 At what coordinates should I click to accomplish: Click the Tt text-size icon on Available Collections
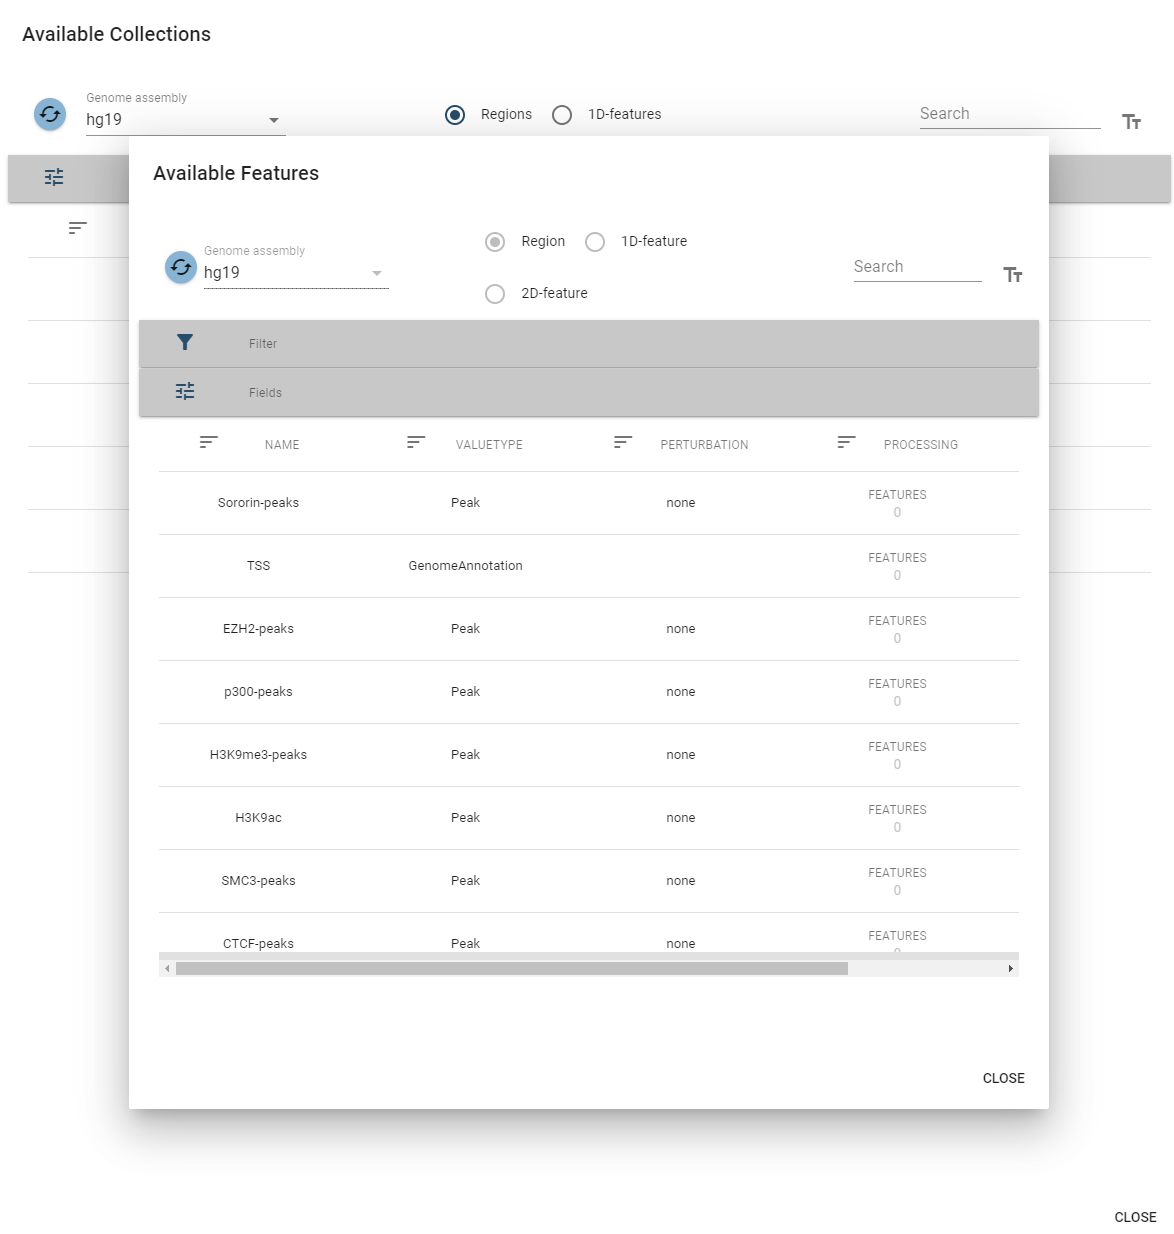click(x=1131, y=121)
